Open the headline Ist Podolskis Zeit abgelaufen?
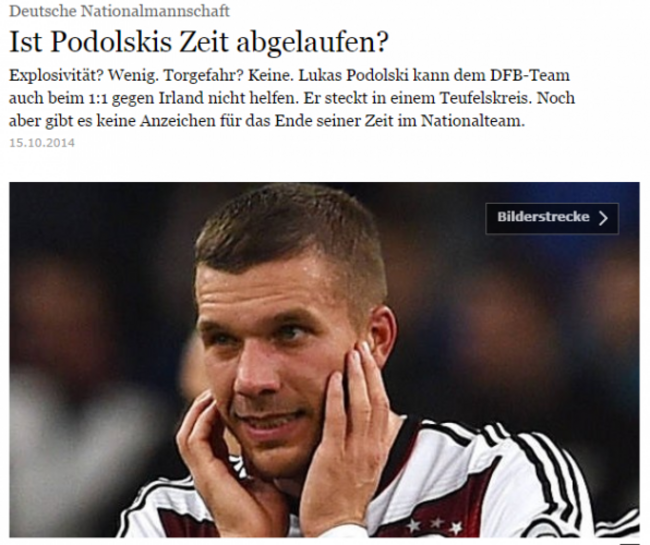This screenshot has width=650, height=545. click(199, 41)
